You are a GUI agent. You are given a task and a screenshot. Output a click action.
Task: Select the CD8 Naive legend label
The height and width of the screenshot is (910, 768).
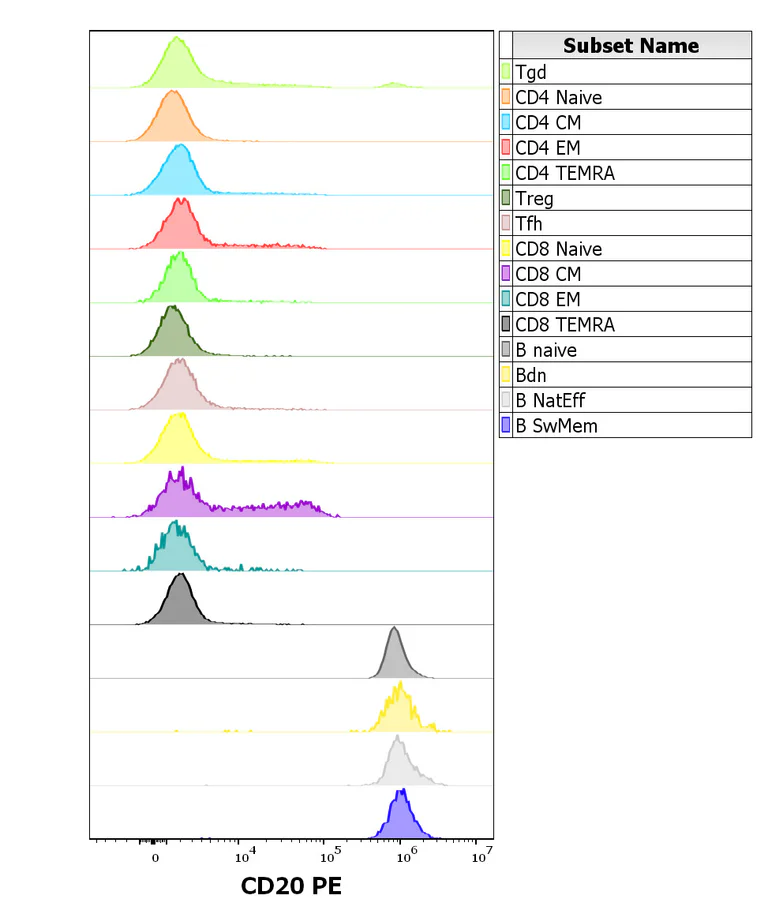click(558, 249)
